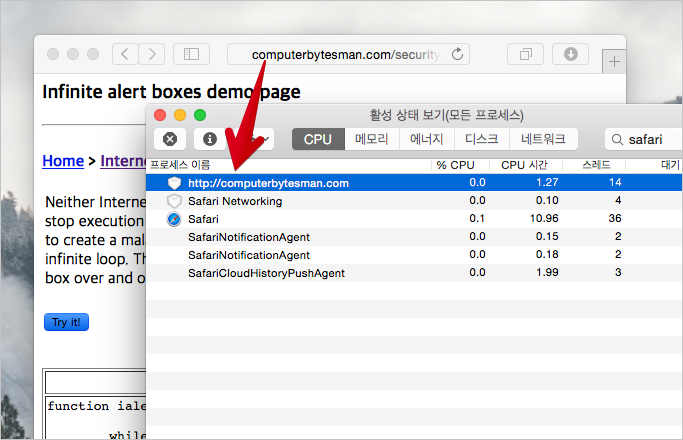Reload the page in Safari
The image size is (683, 440).
pyautogui.click(x=457, y=54)
